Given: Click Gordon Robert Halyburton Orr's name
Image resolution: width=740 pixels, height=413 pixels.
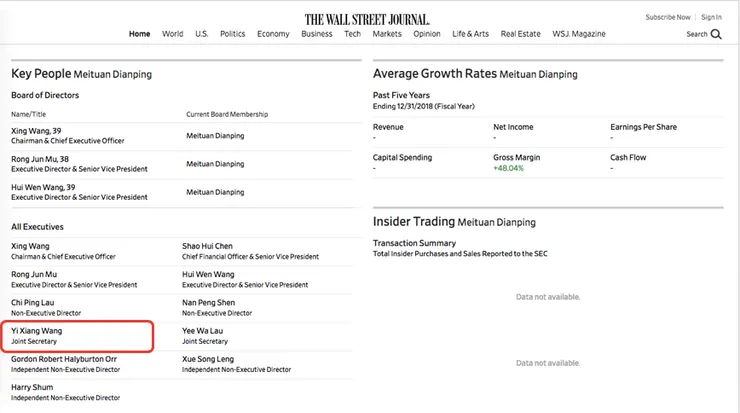Looking at the screenshot, I should tap(62, 358).
